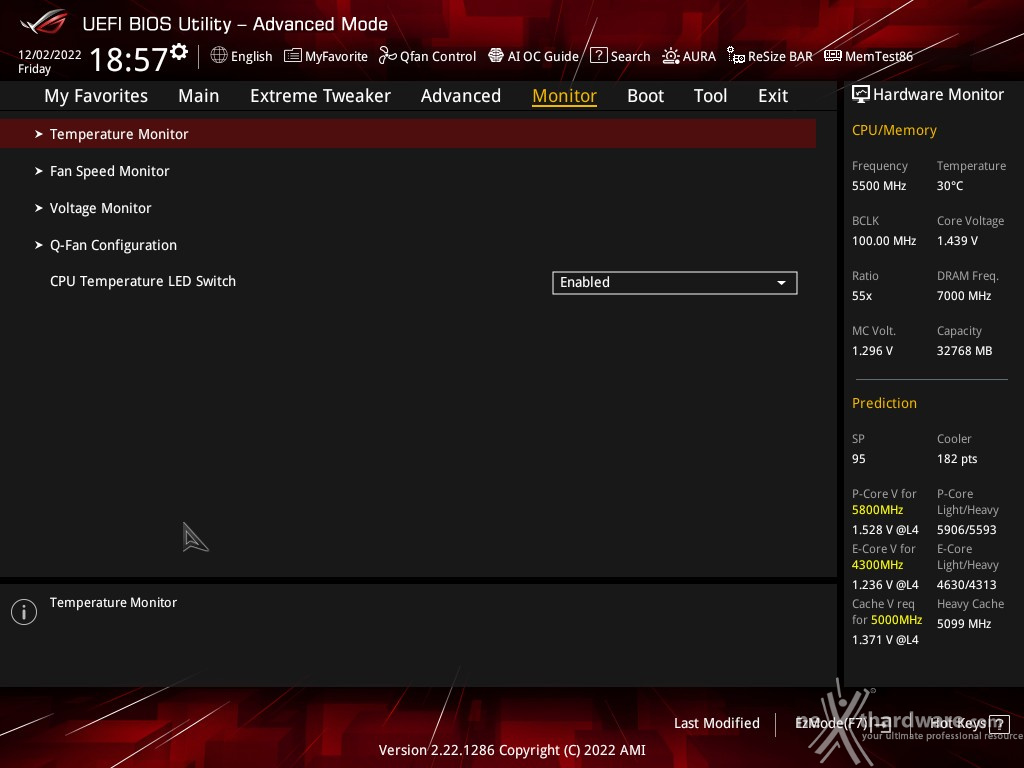Change language via English label
This screenshot has height=768, width=1024.
click(x=251, y=56)
